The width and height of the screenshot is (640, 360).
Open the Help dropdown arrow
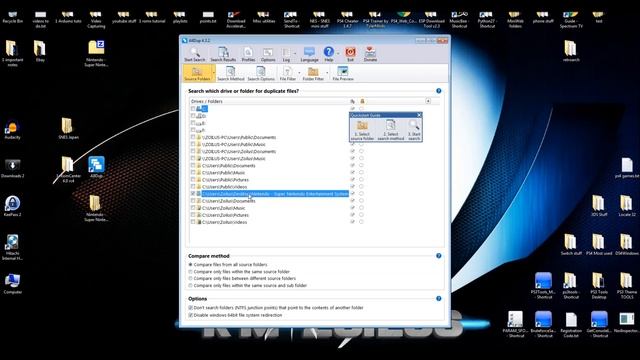point(338,54)
